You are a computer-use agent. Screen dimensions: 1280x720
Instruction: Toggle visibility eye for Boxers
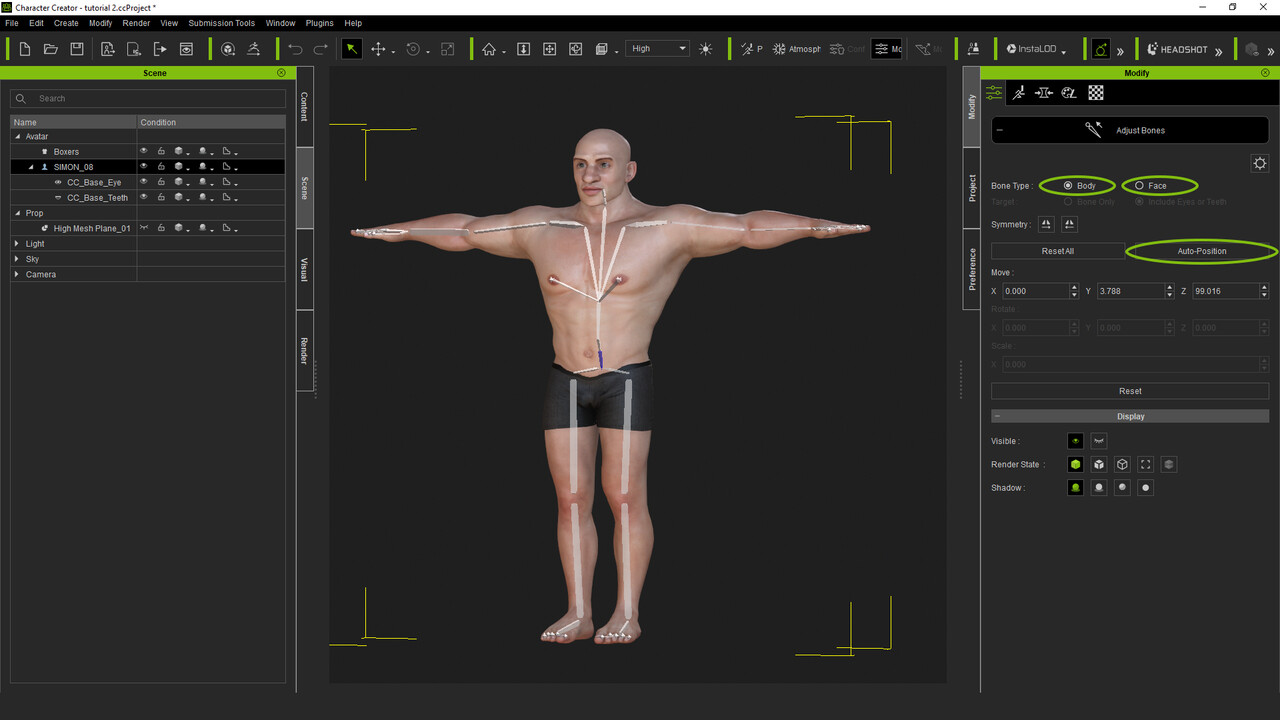tap(144, 151)
